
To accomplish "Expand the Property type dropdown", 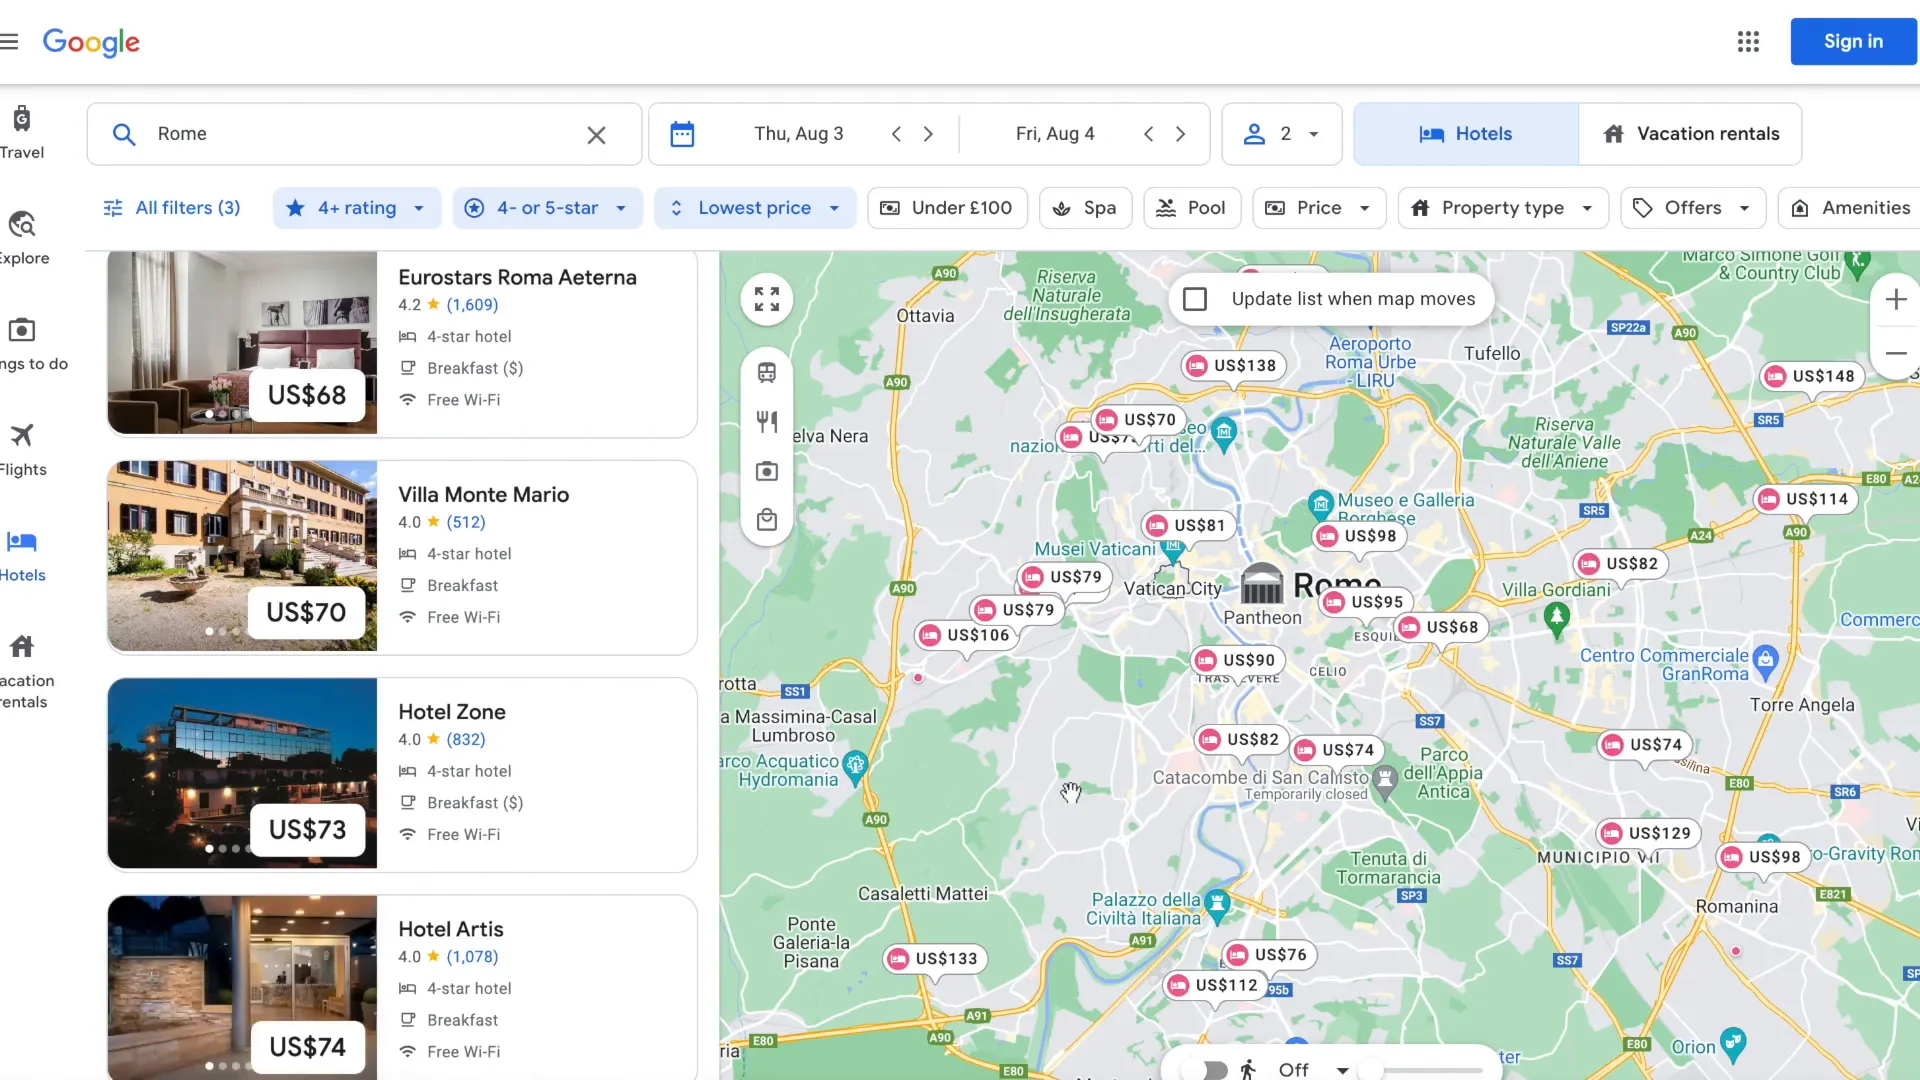I will [x=1503, y=208].
